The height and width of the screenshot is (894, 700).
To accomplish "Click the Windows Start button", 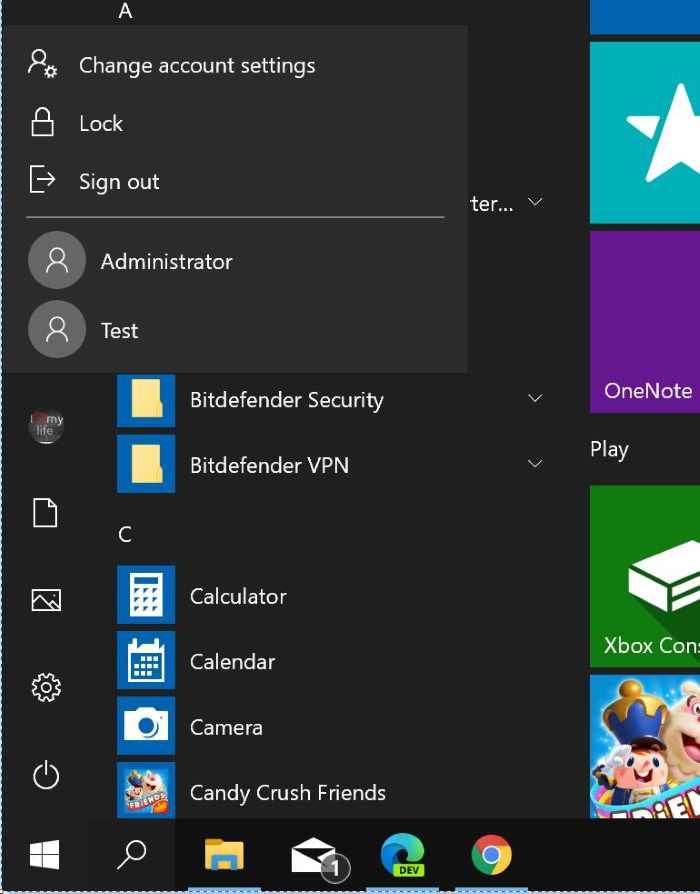I will 44,855.
